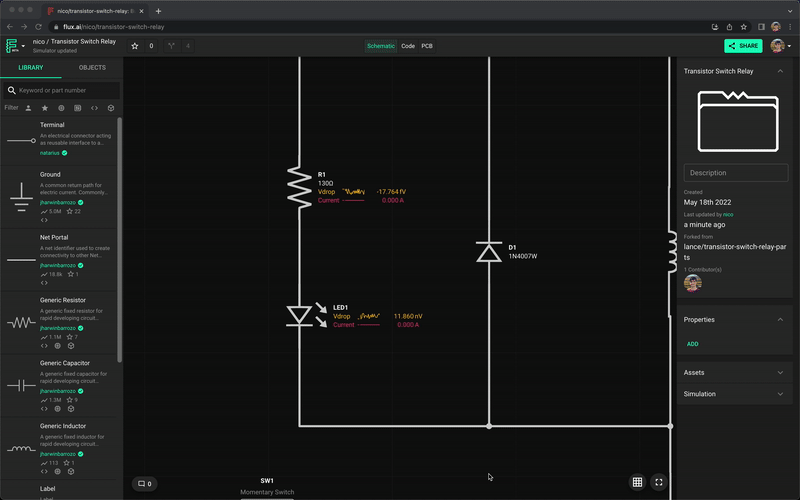This screenshot has height=500, width=800.
Task: Open the Flux logo dropdown menu
Action: click(x=14, y=46)
